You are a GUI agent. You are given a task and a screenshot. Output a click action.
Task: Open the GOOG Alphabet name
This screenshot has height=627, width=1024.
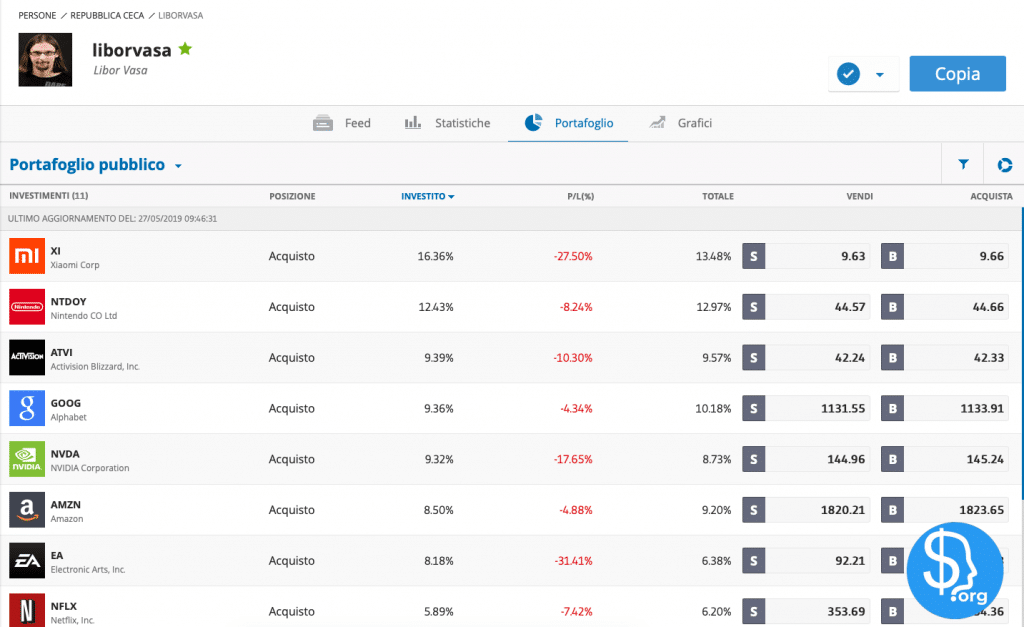coord(68,410)
